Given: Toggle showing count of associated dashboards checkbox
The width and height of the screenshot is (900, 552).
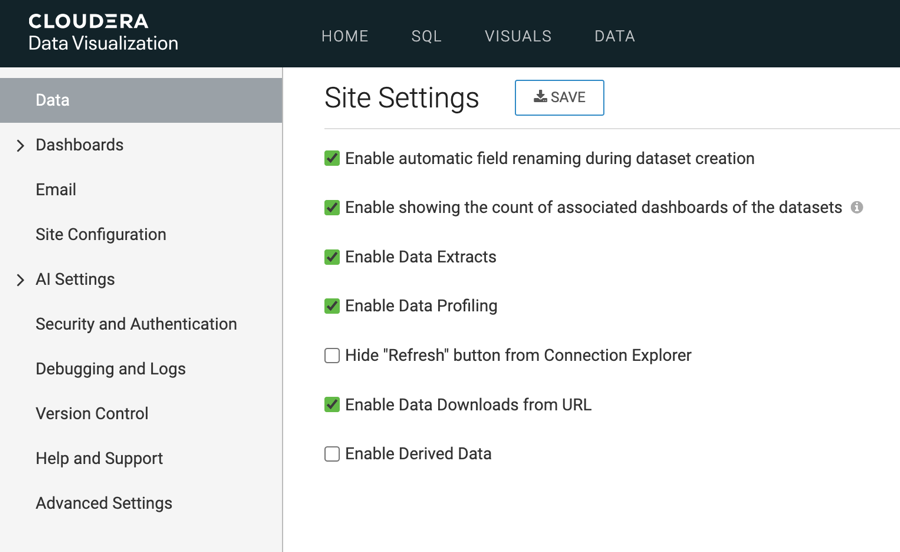Looking at the screenshot, I should point(332,208).
